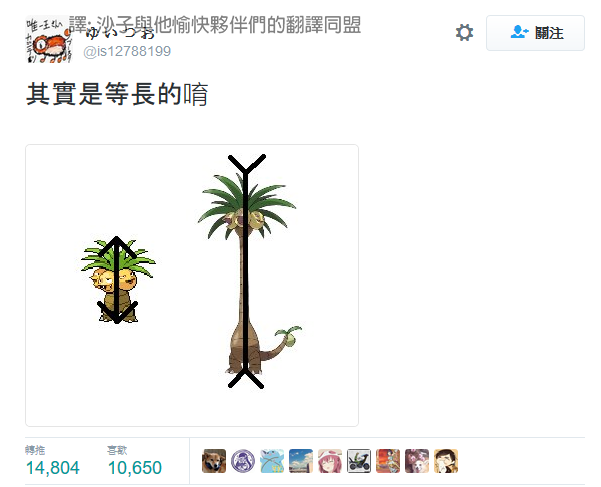
Task: Open the settings gear icon menu
Action: pos(464,33)
